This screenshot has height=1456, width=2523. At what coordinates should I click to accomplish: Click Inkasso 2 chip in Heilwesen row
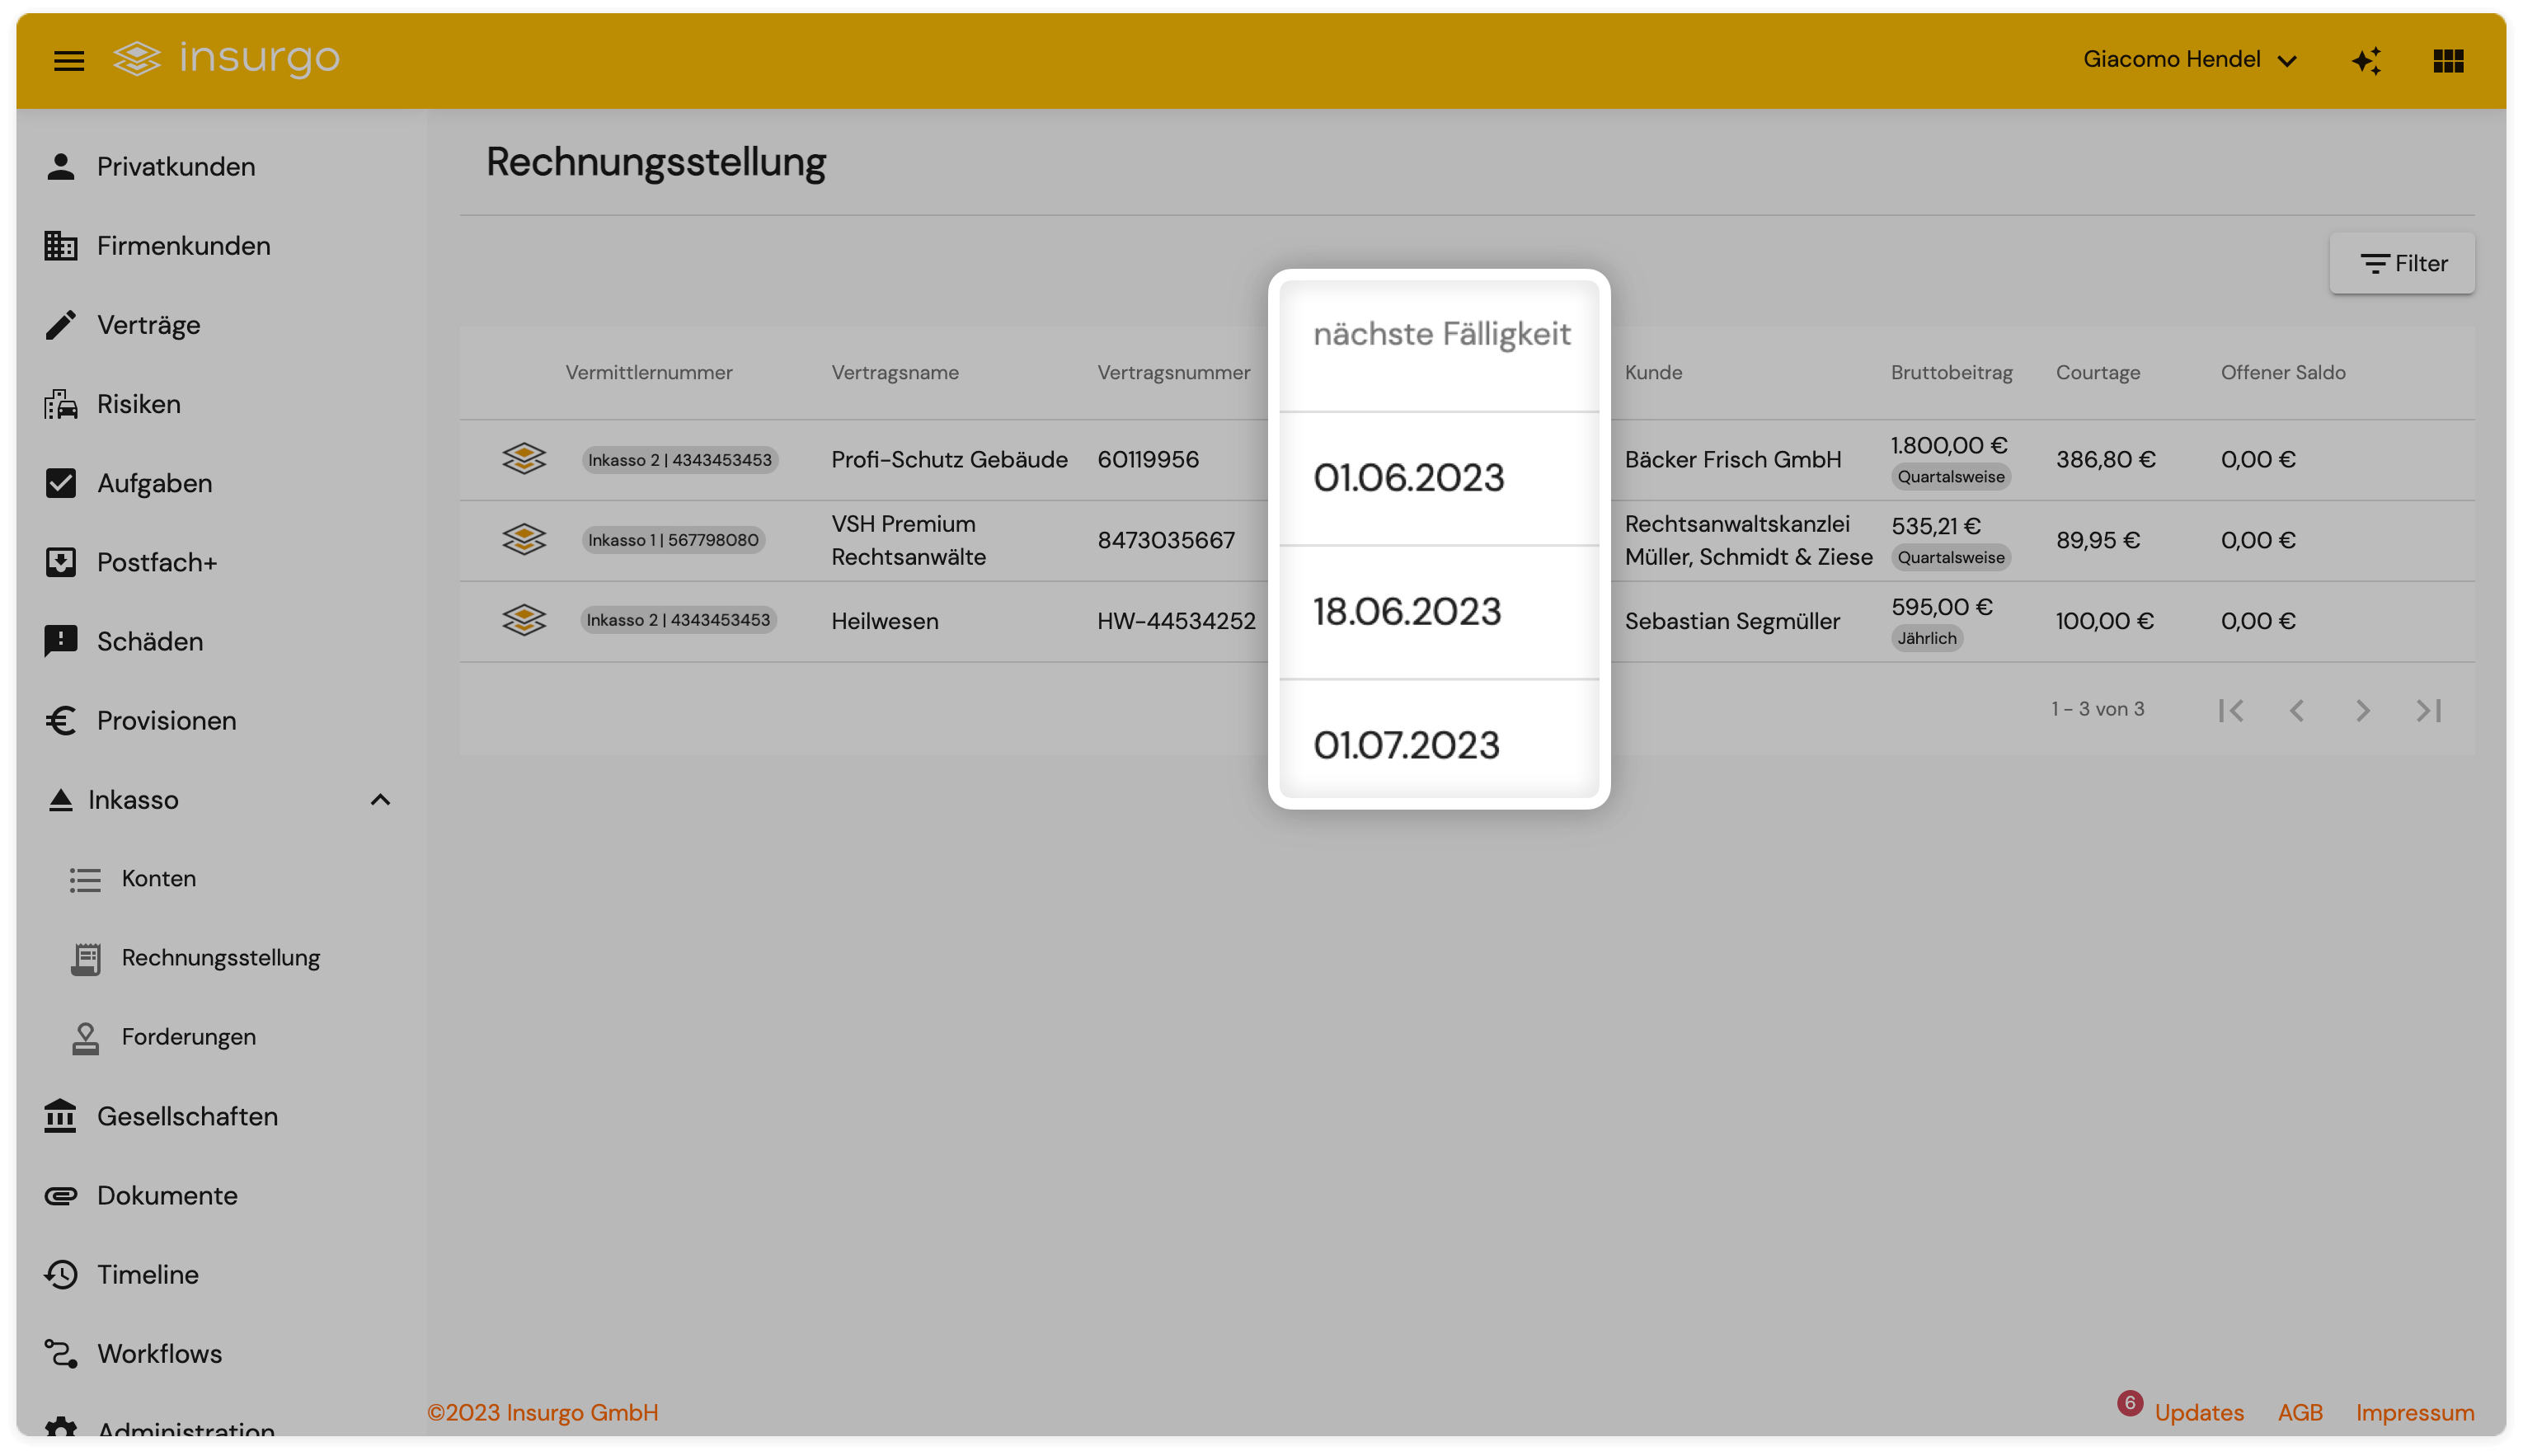coord(678,620)
